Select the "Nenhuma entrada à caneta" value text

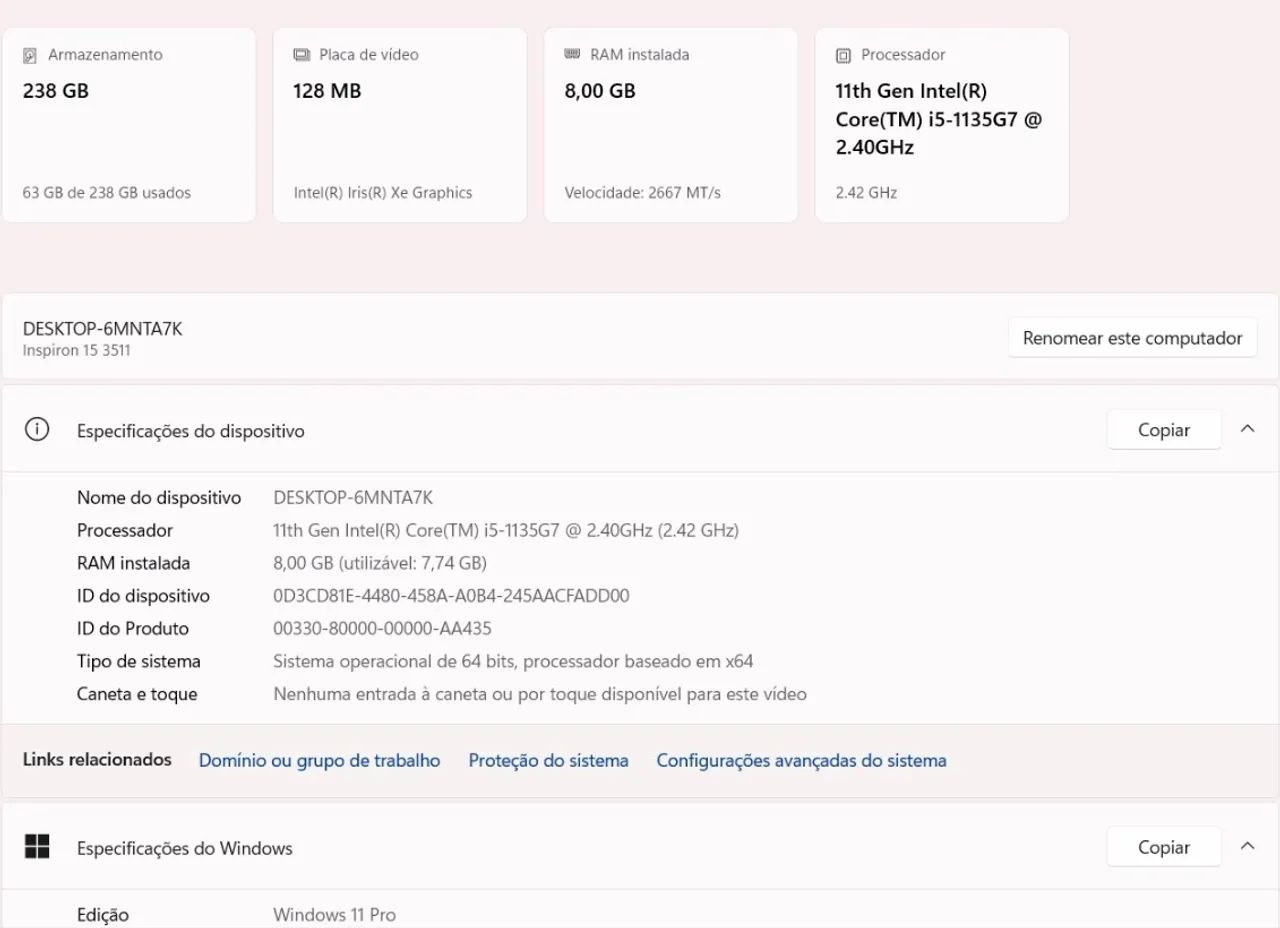pos(540,695)
